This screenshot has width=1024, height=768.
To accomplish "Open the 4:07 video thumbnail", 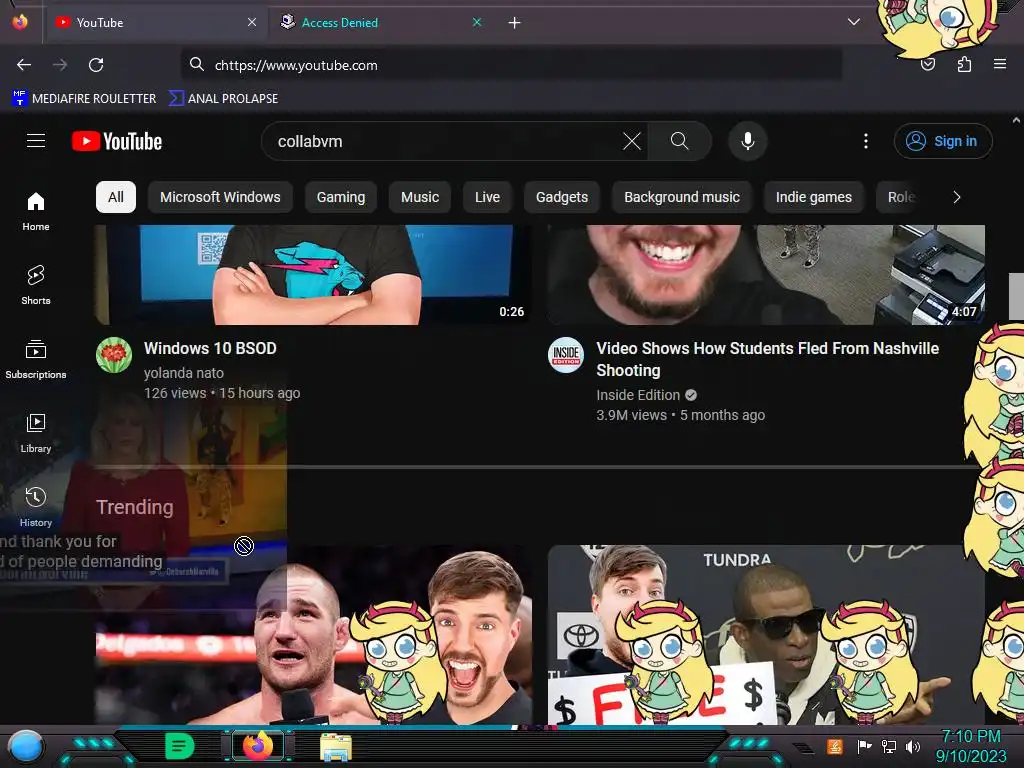I will pyautogui.click(x=766, y=275).
